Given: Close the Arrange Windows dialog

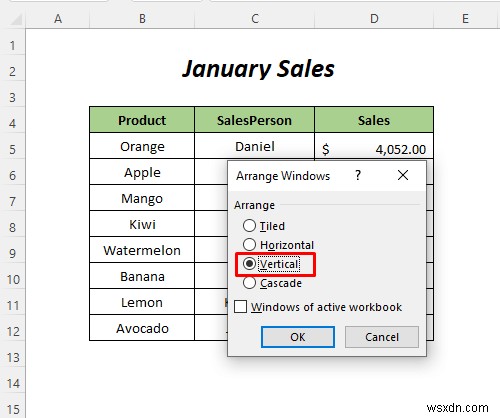Looking at the screenshot, I should point(403,175).
